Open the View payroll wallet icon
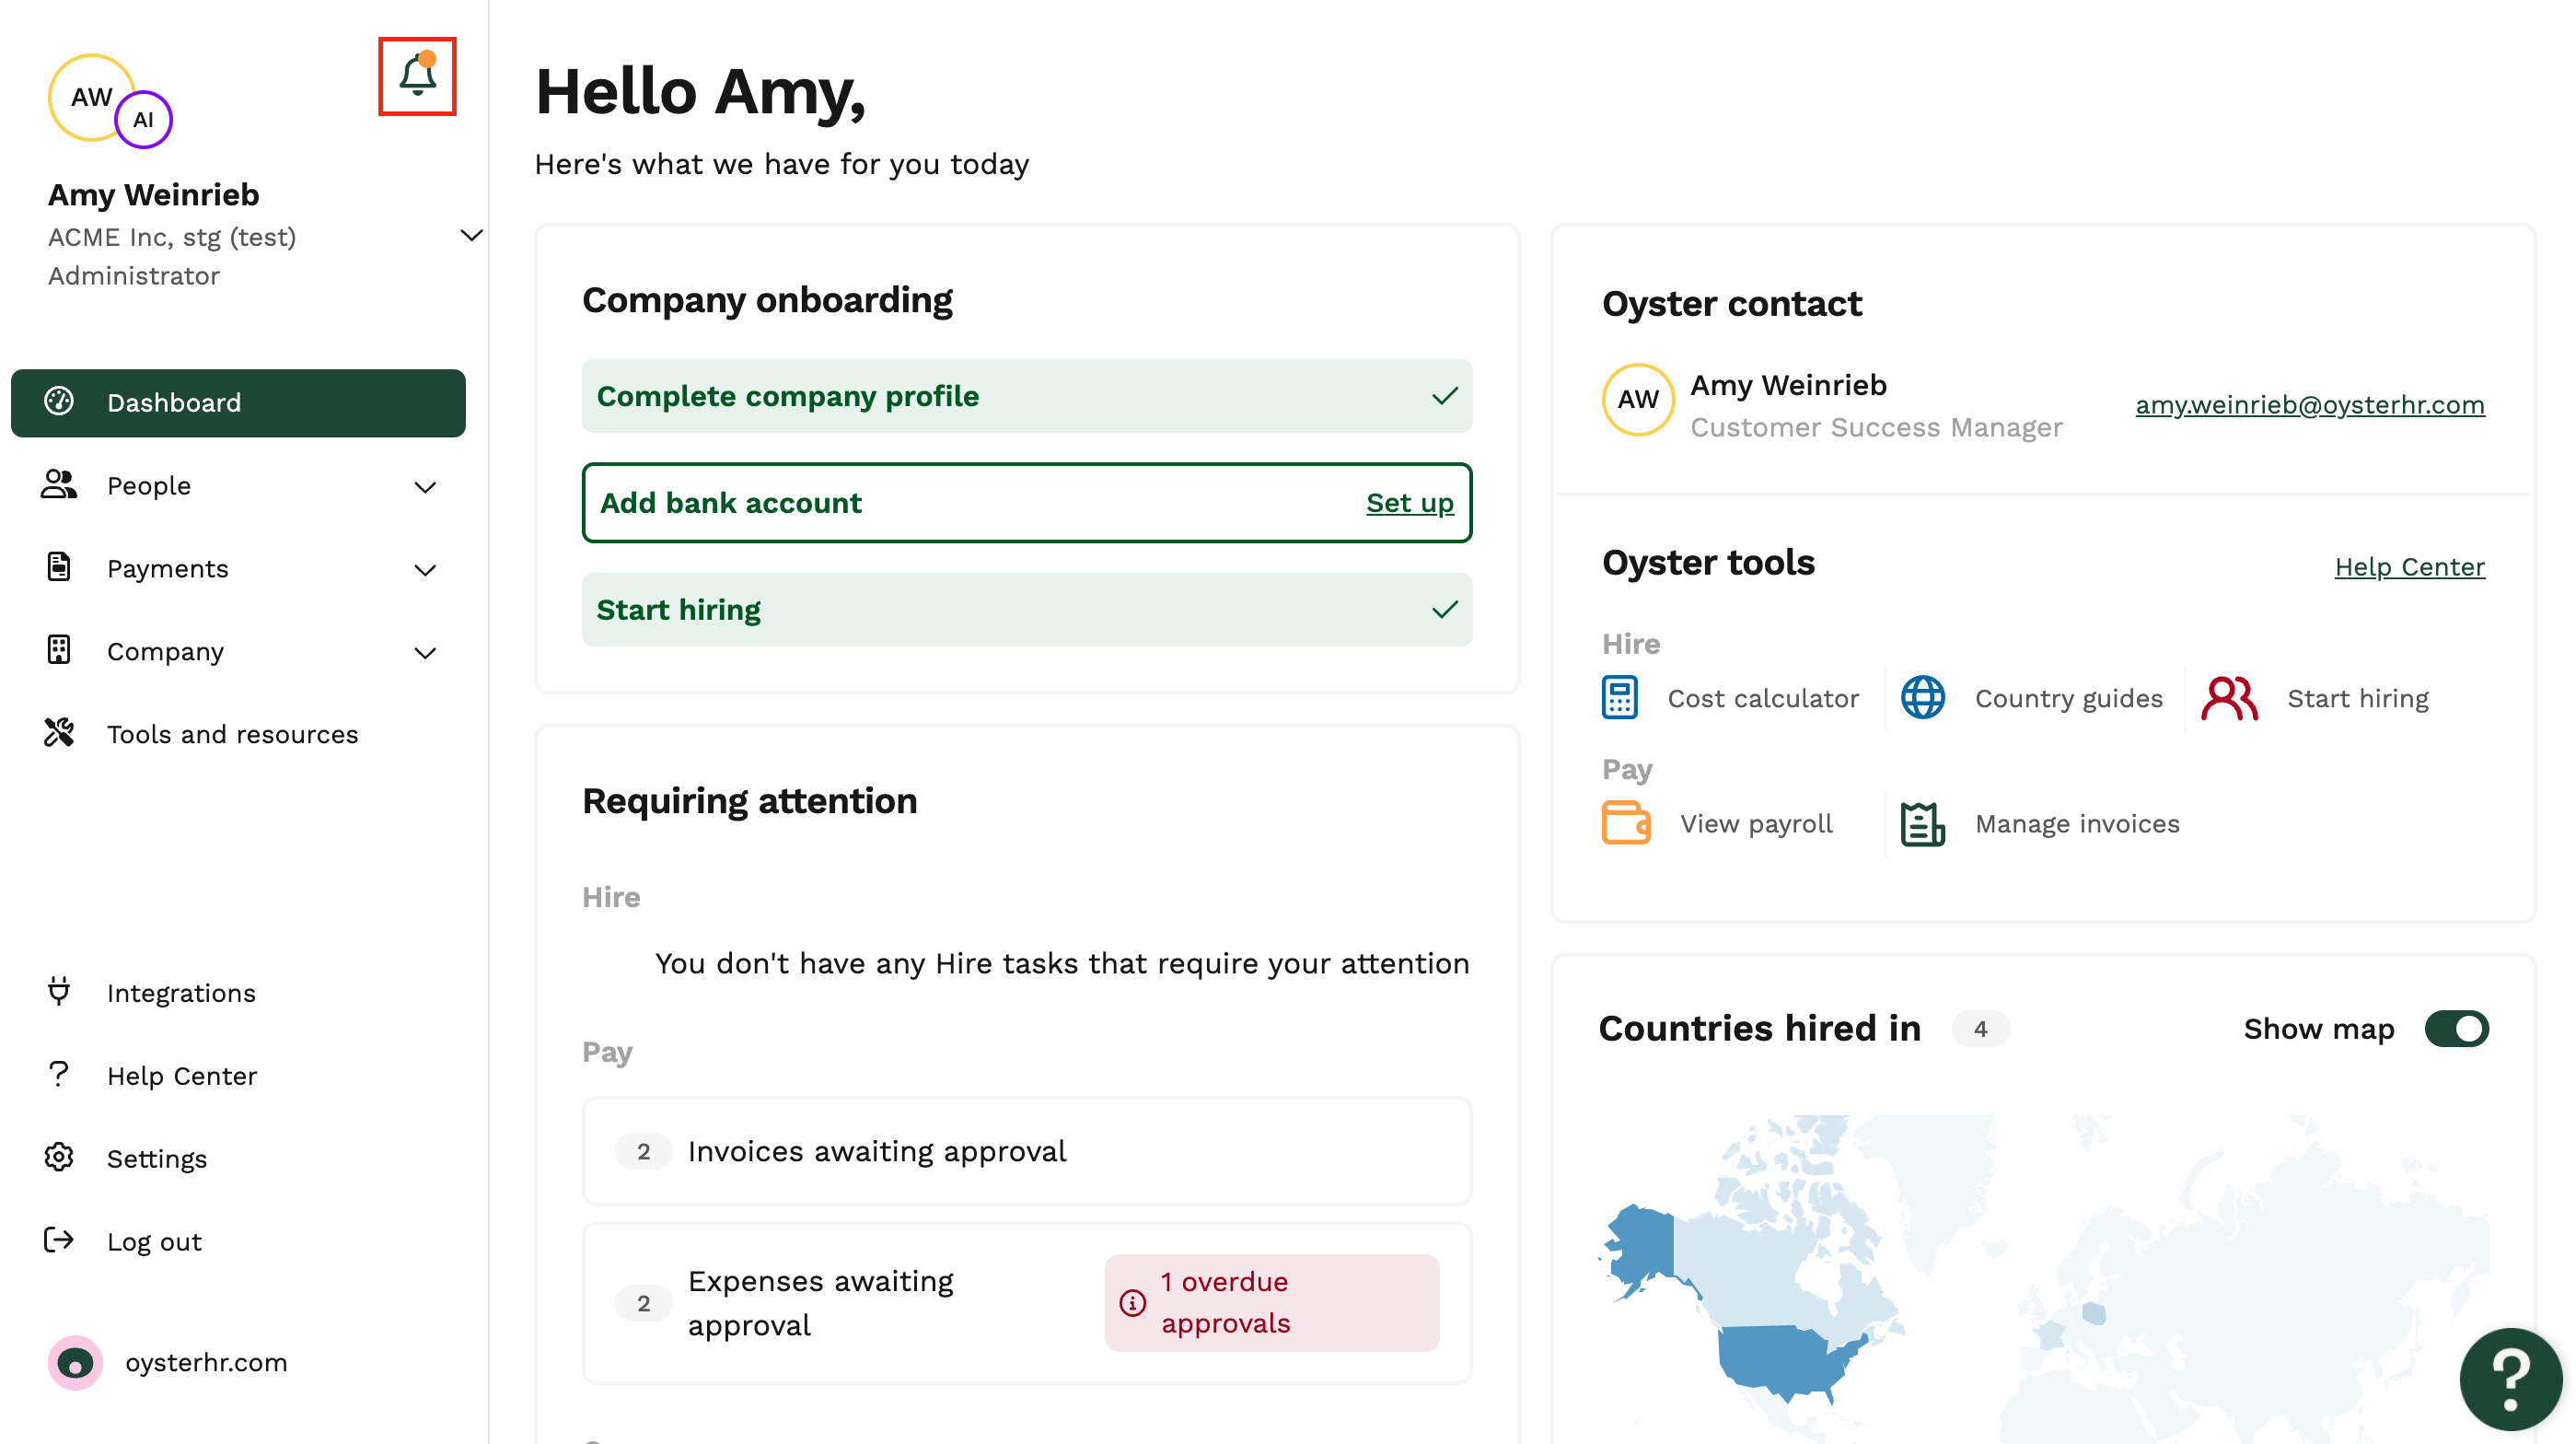Image resolution: width=2576 pixels, height=1444 pixels. tap(1626, 822)
